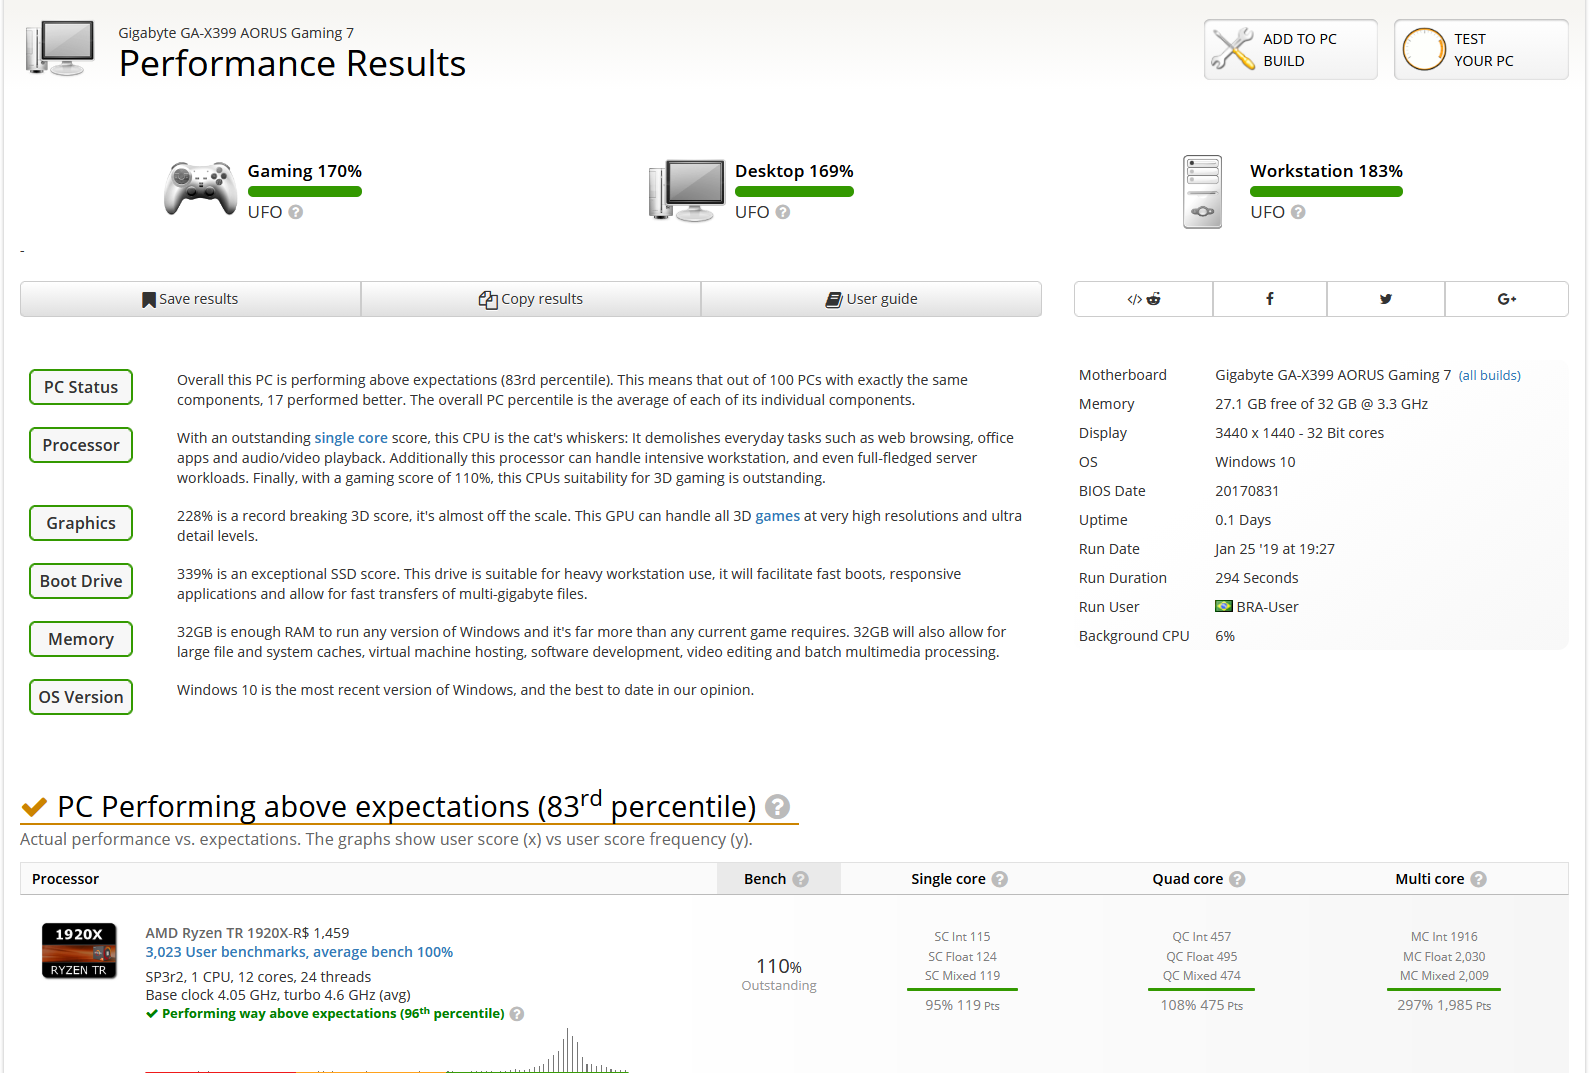Image resolution: width=1593 pixels, height=1073 pixels.
Task: Open the all builds link
Action: click(1489, 376)
